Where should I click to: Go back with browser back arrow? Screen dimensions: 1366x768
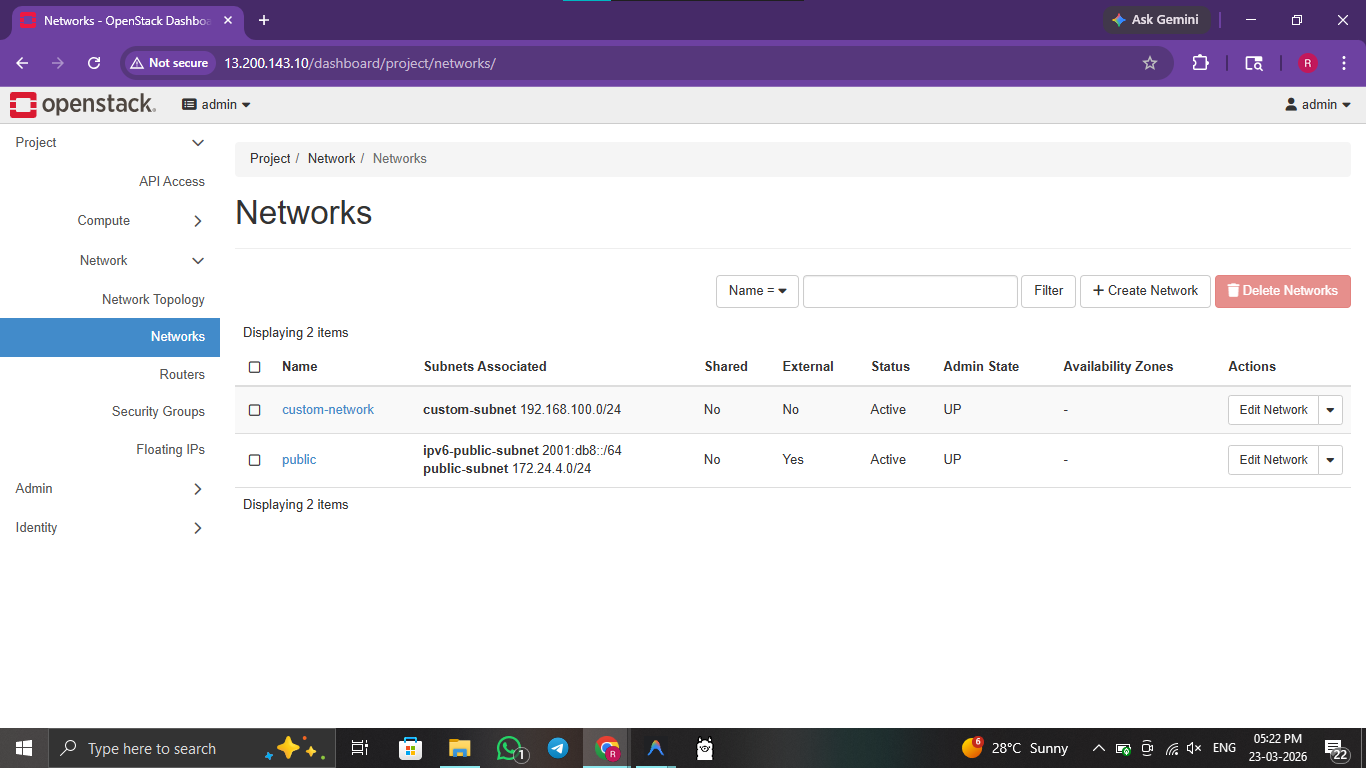tap(22, 63)
